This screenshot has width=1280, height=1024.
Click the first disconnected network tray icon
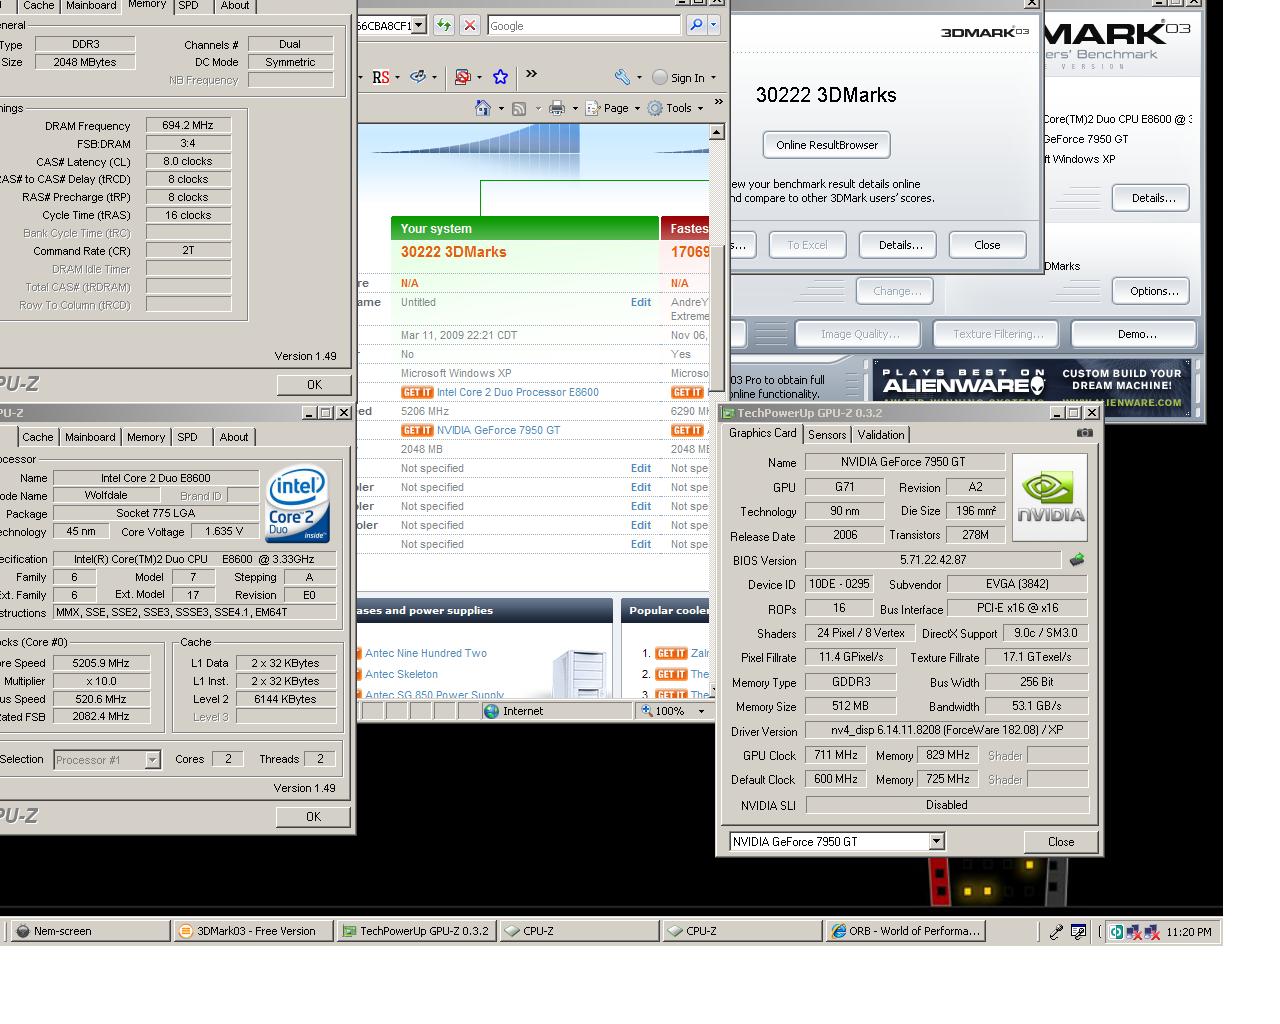point(1134,932)
